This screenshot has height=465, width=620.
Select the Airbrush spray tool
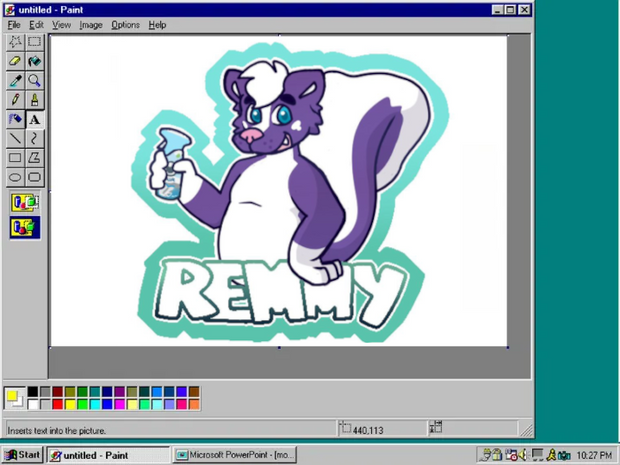pos(15,119)
